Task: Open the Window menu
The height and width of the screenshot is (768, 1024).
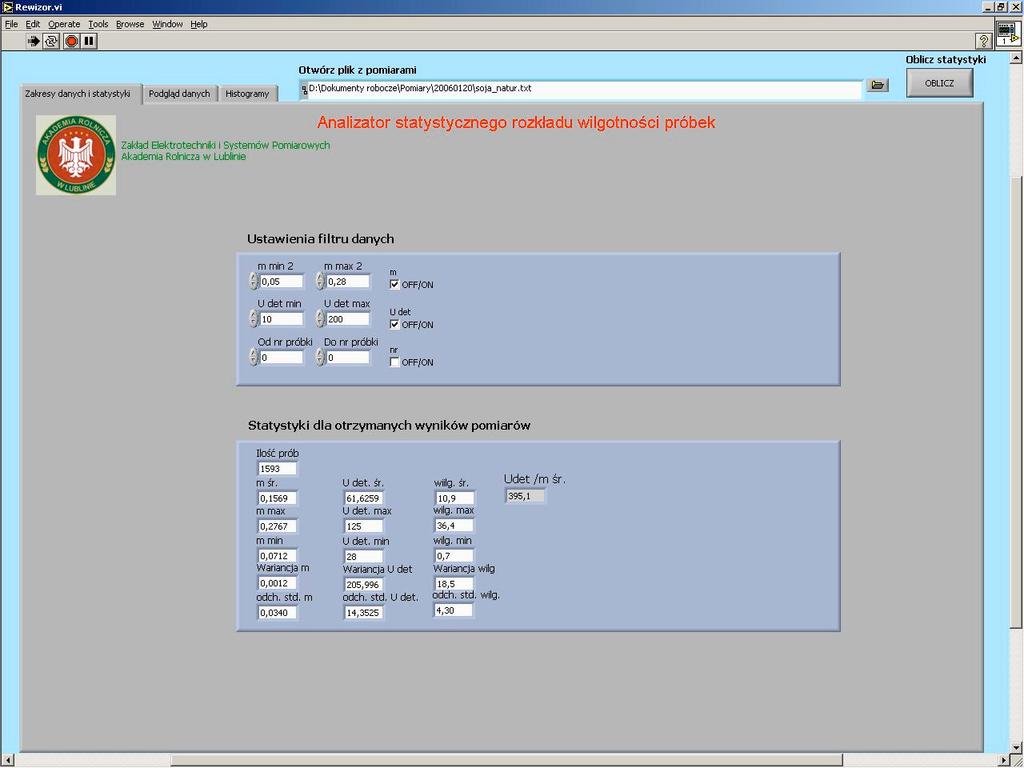Action: (167, 24)
